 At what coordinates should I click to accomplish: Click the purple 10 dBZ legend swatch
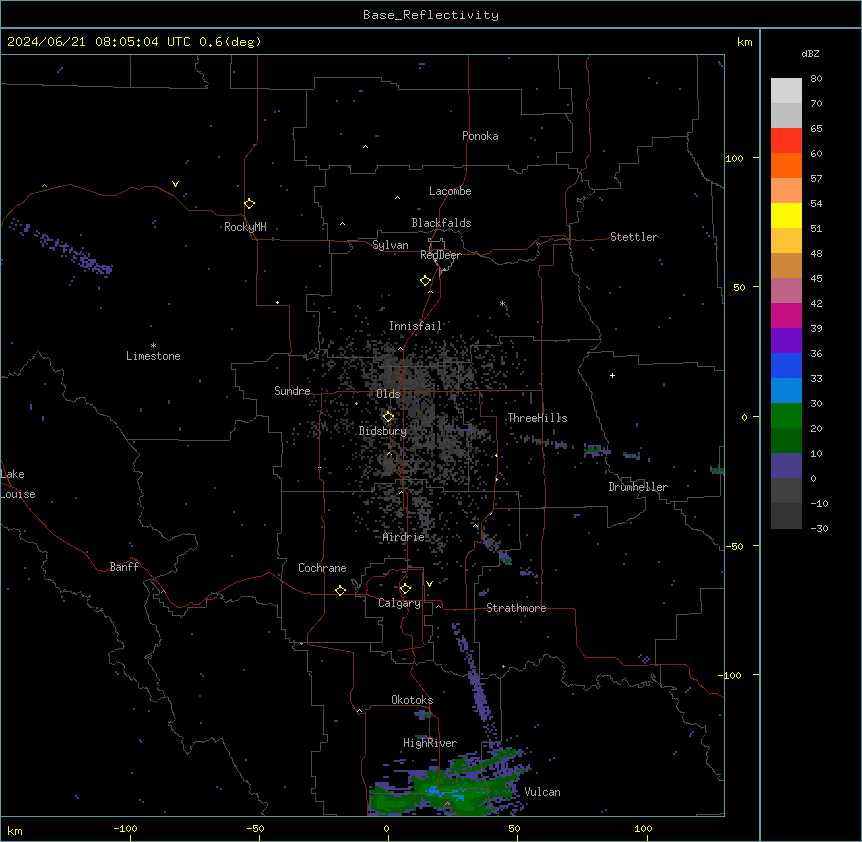tap(786, 466)
